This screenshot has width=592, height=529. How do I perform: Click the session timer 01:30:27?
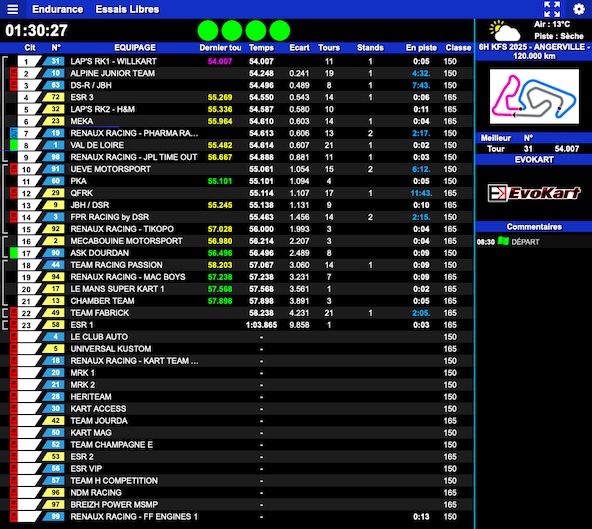click(36, 31)
